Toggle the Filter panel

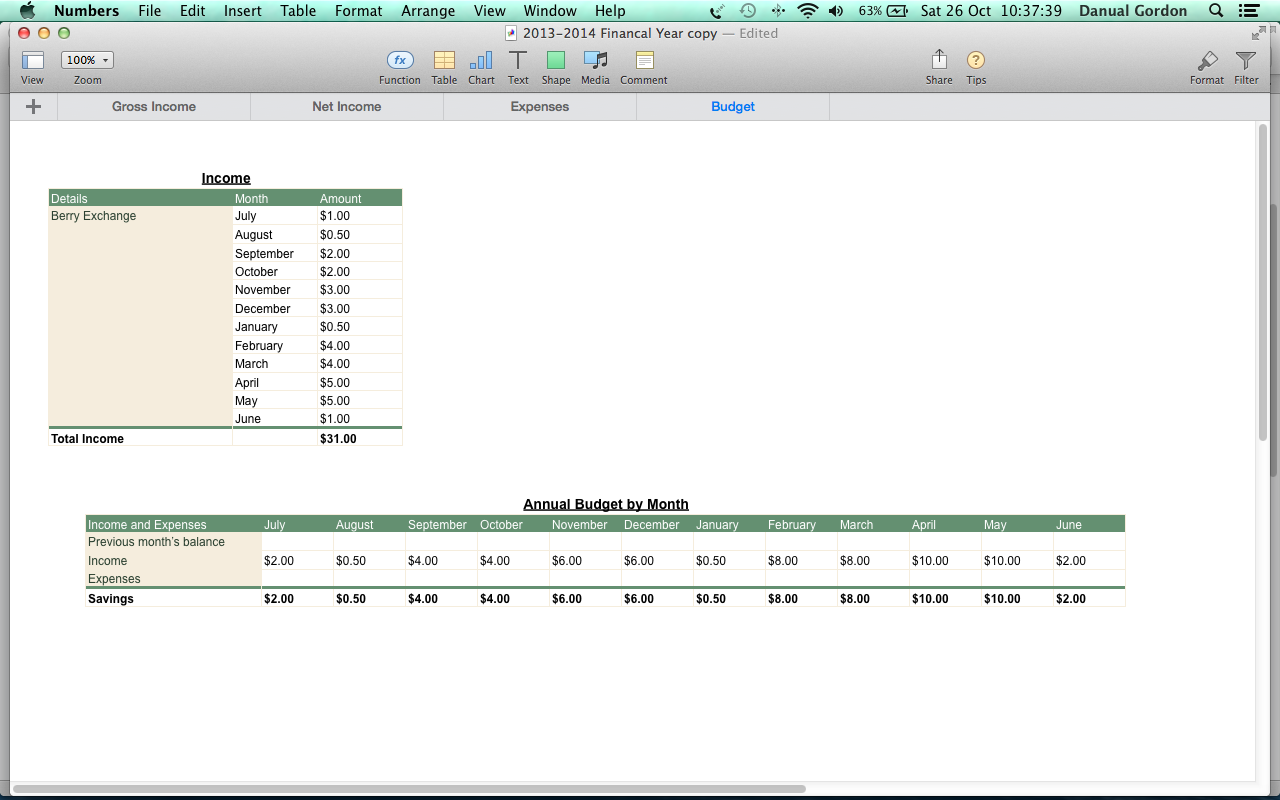1246,61
